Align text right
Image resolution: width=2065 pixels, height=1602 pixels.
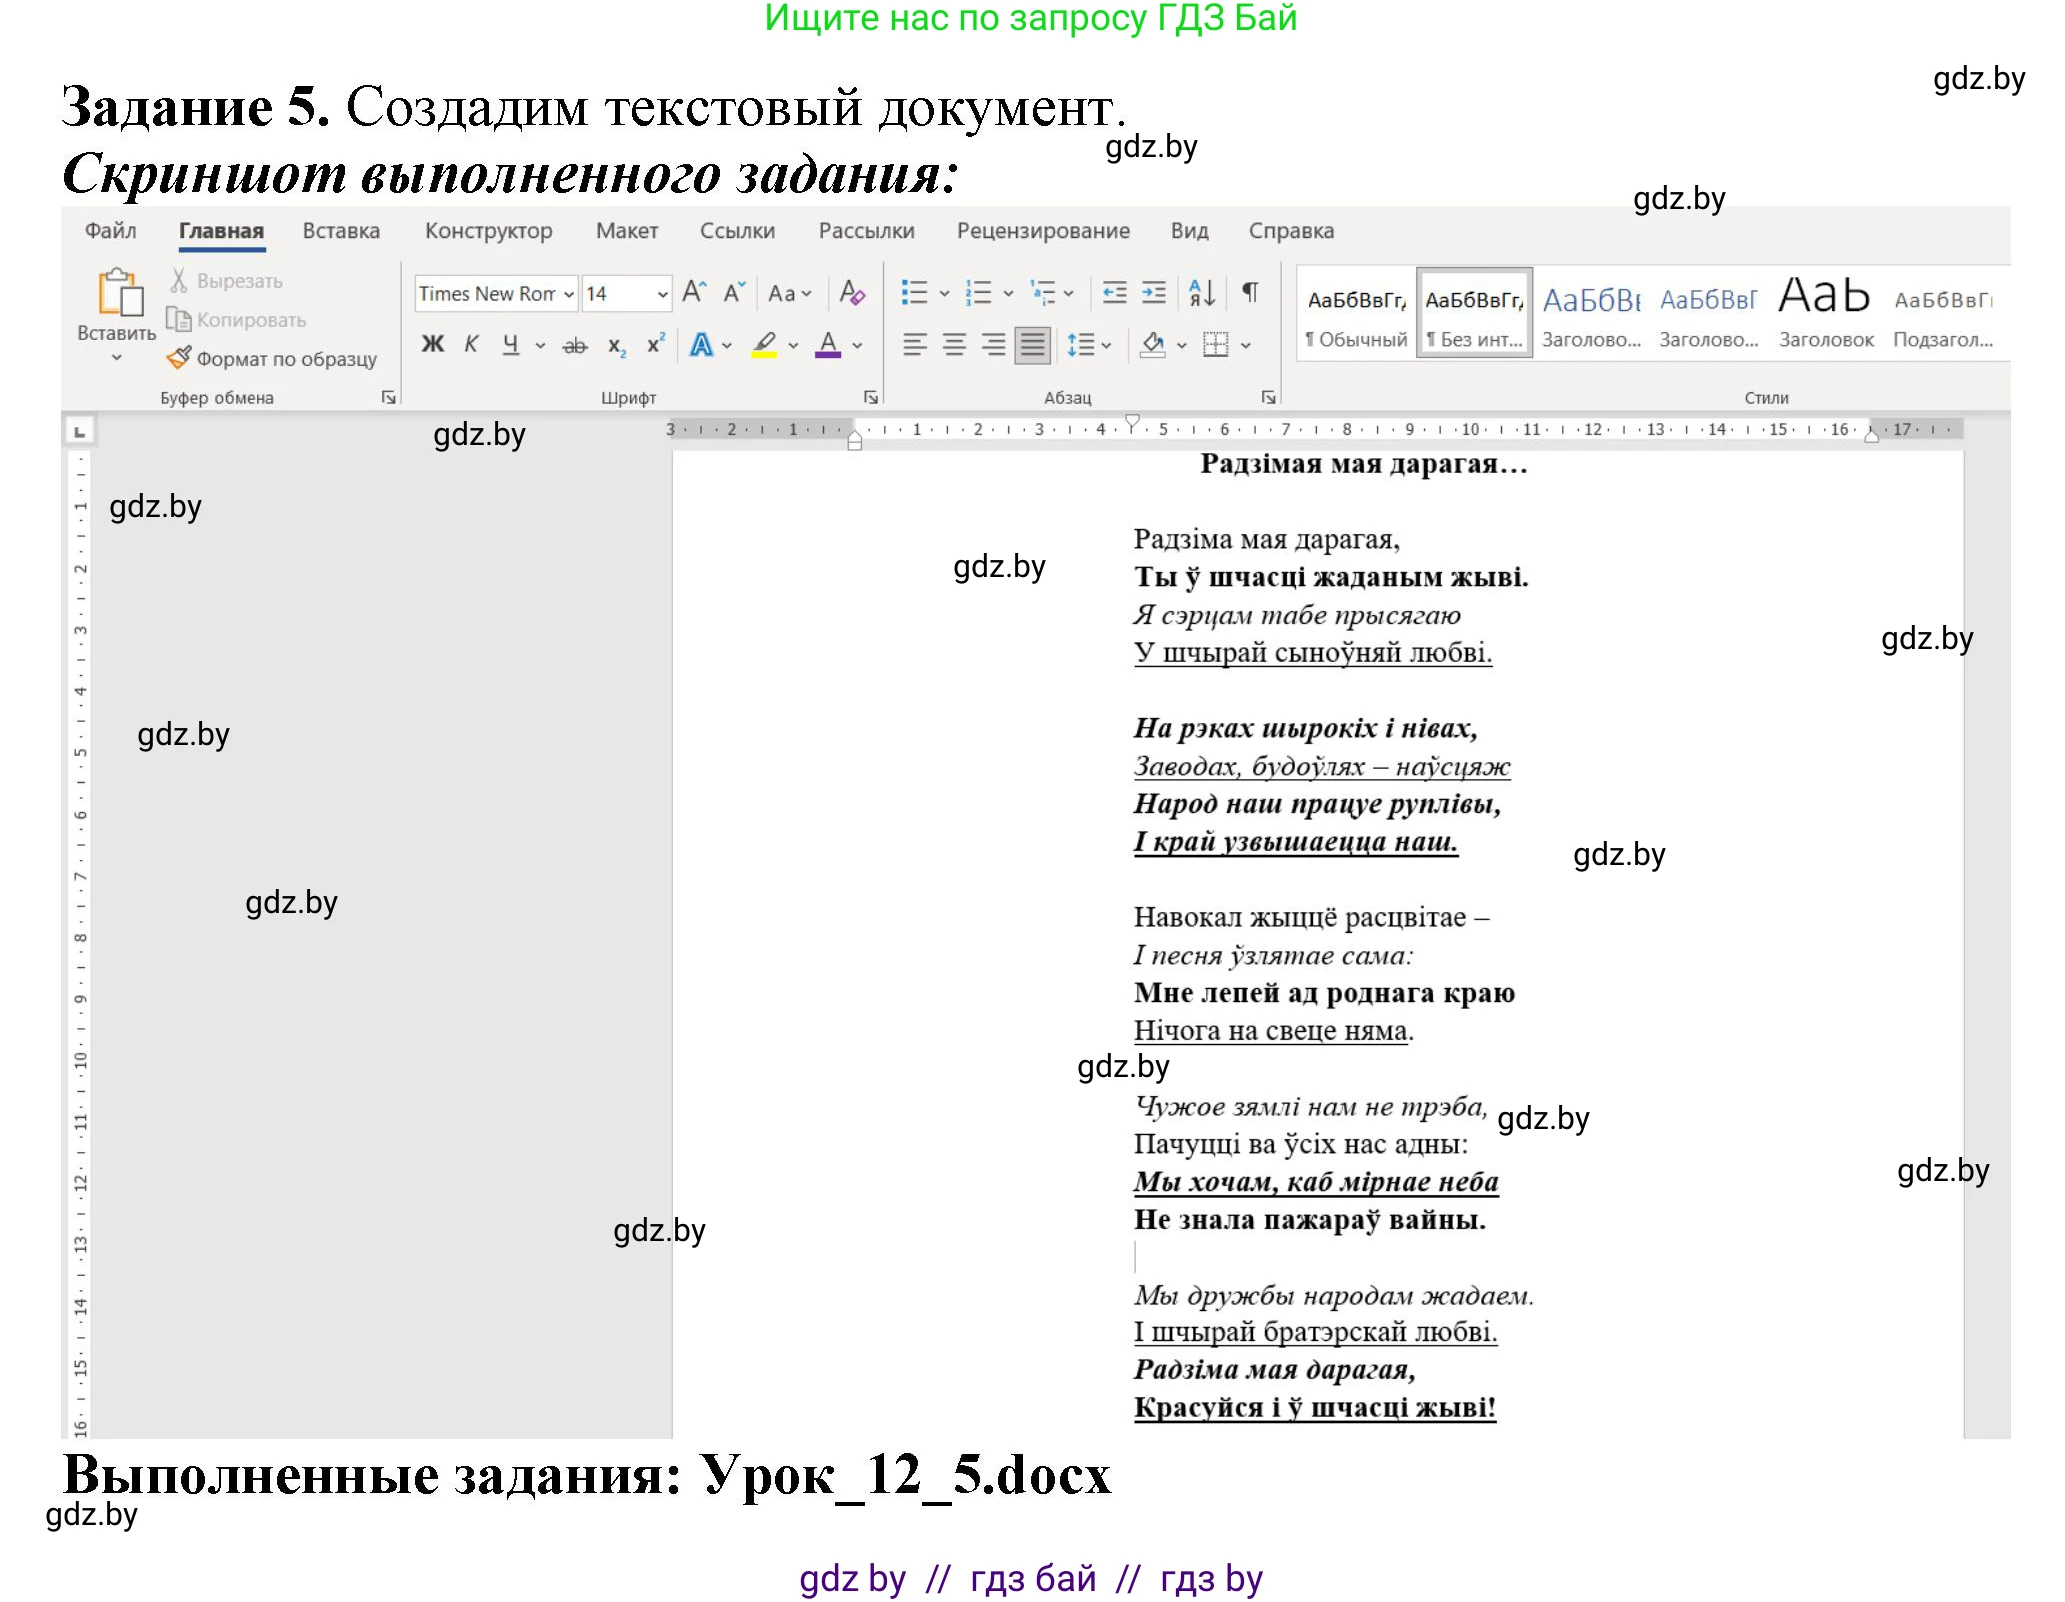pos(993,345)
